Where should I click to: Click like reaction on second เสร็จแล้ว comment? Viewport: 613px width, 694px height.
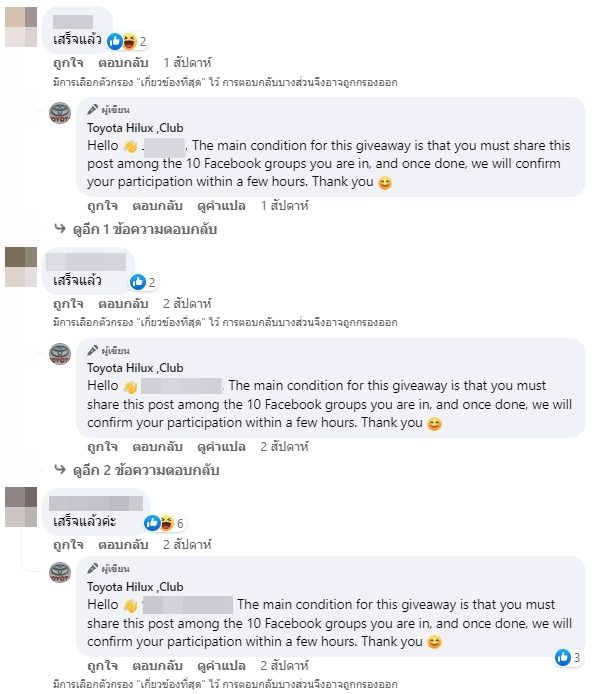(138, 282)
